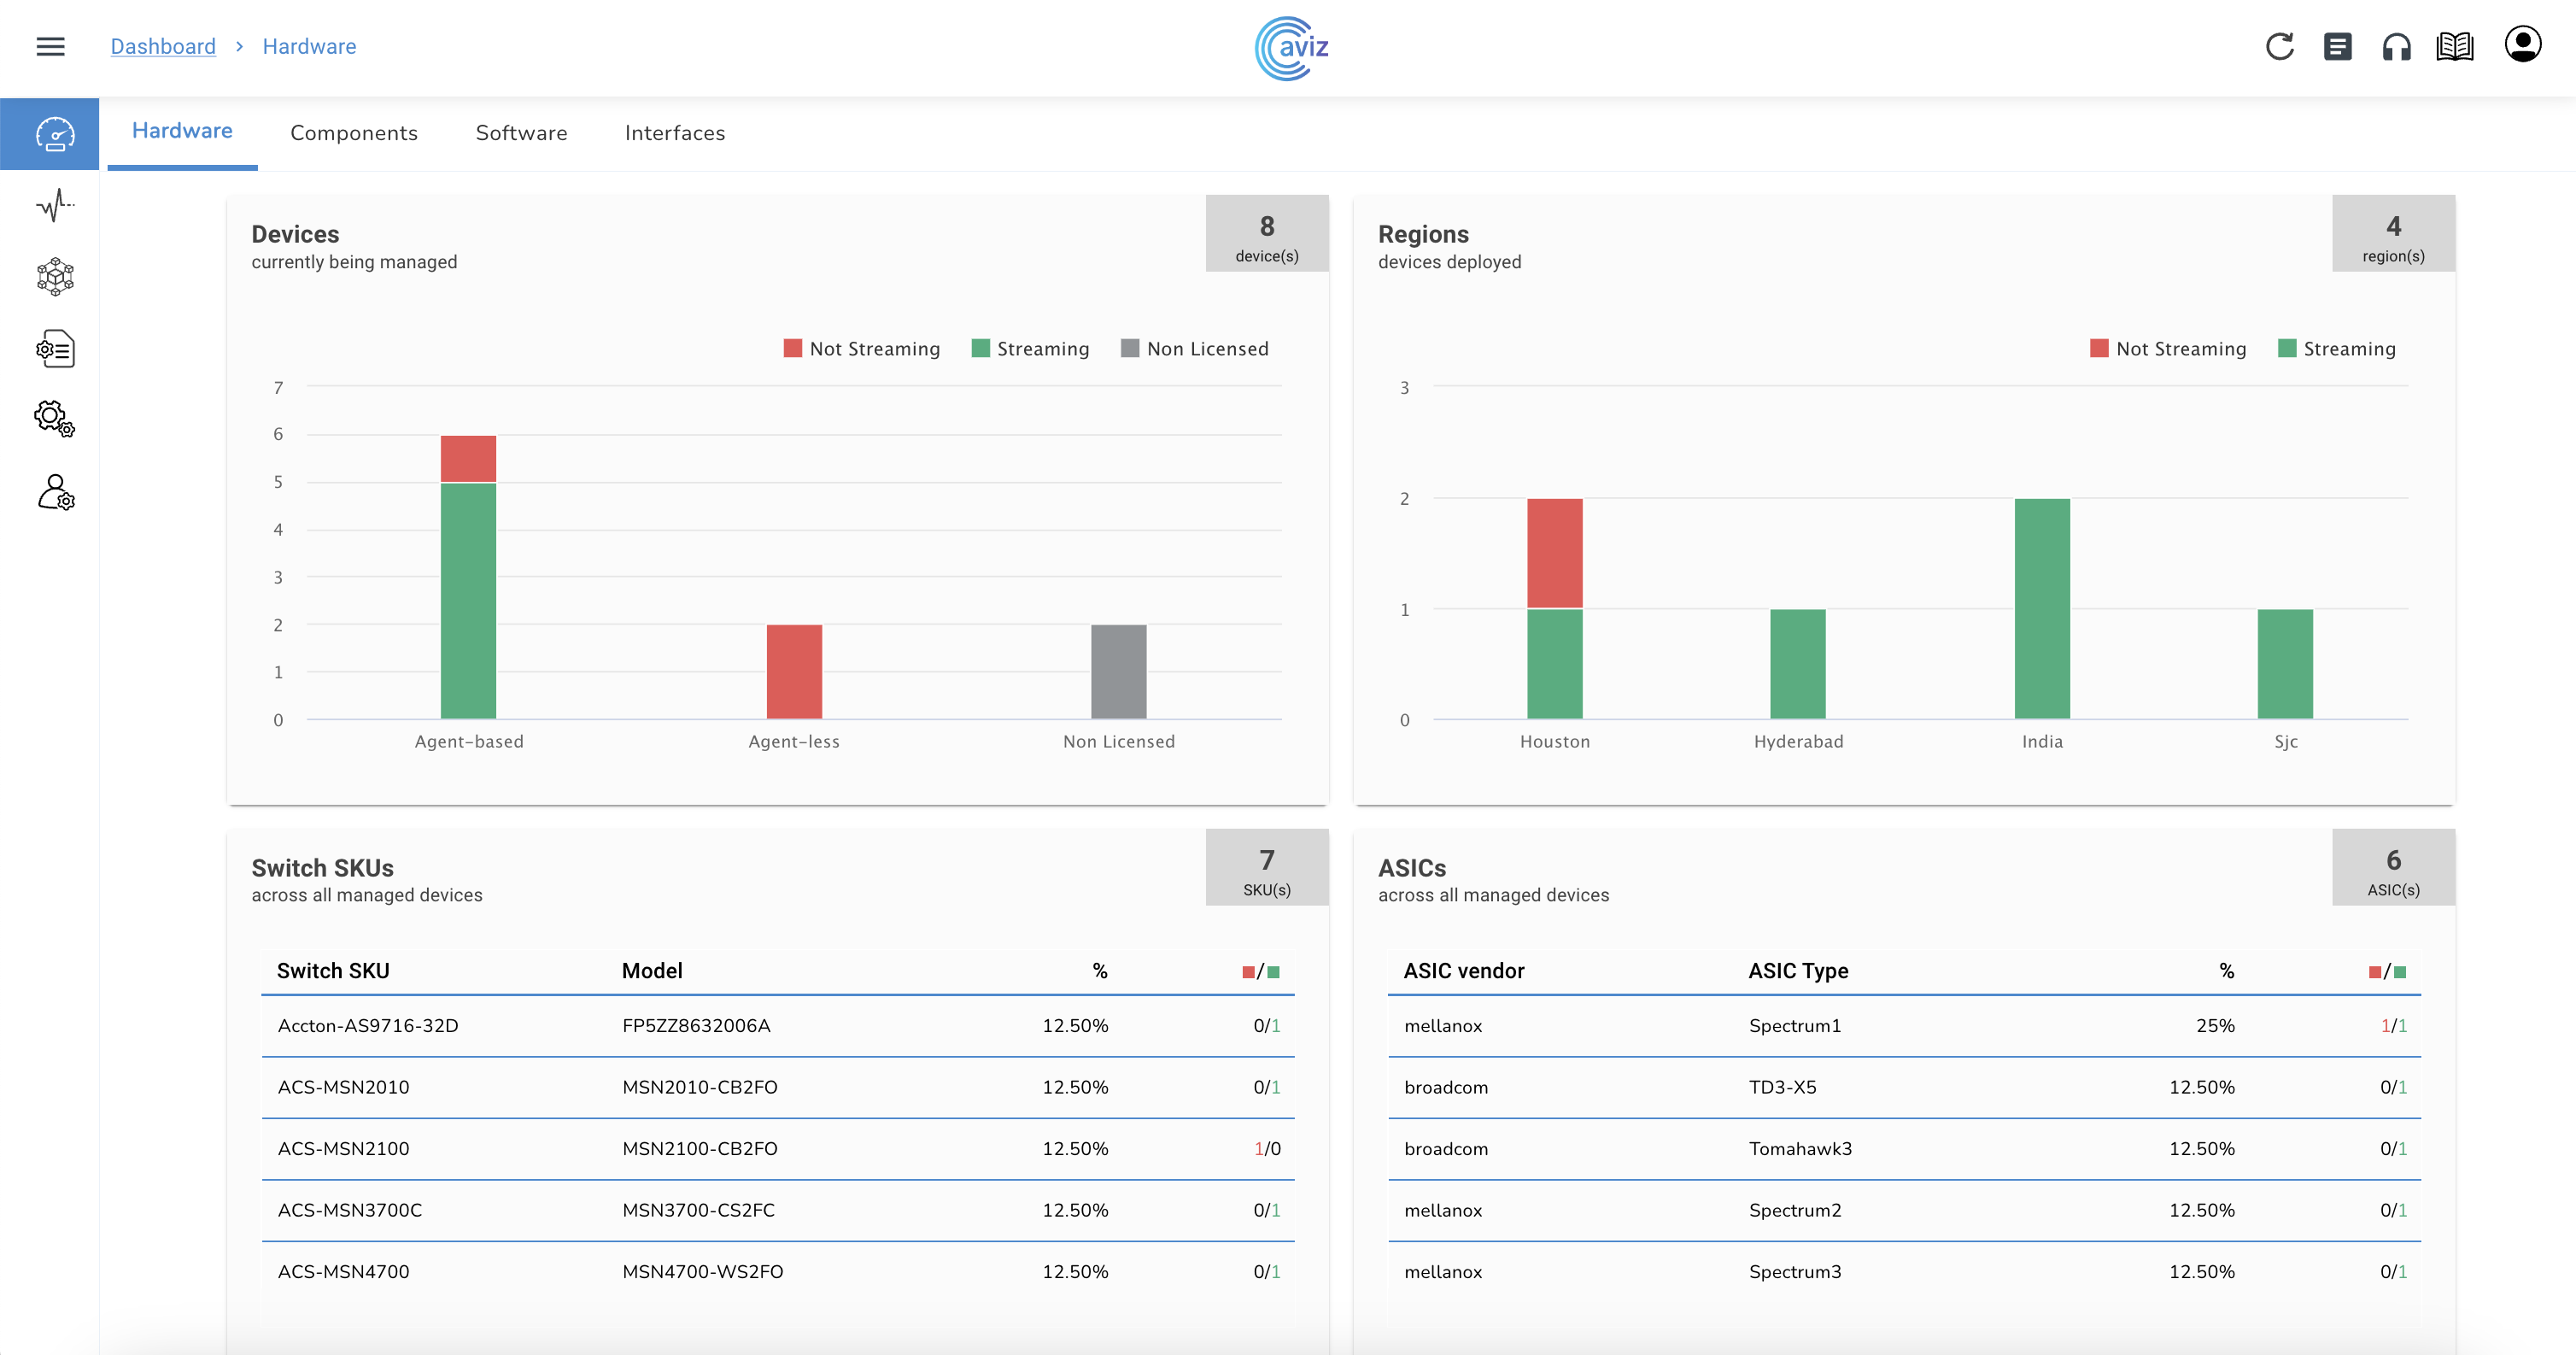The height and width of the screenshot is (1355, 2576).
Task: Click the Dashboard breadcrumb link
Action: (x=162, y=46)
